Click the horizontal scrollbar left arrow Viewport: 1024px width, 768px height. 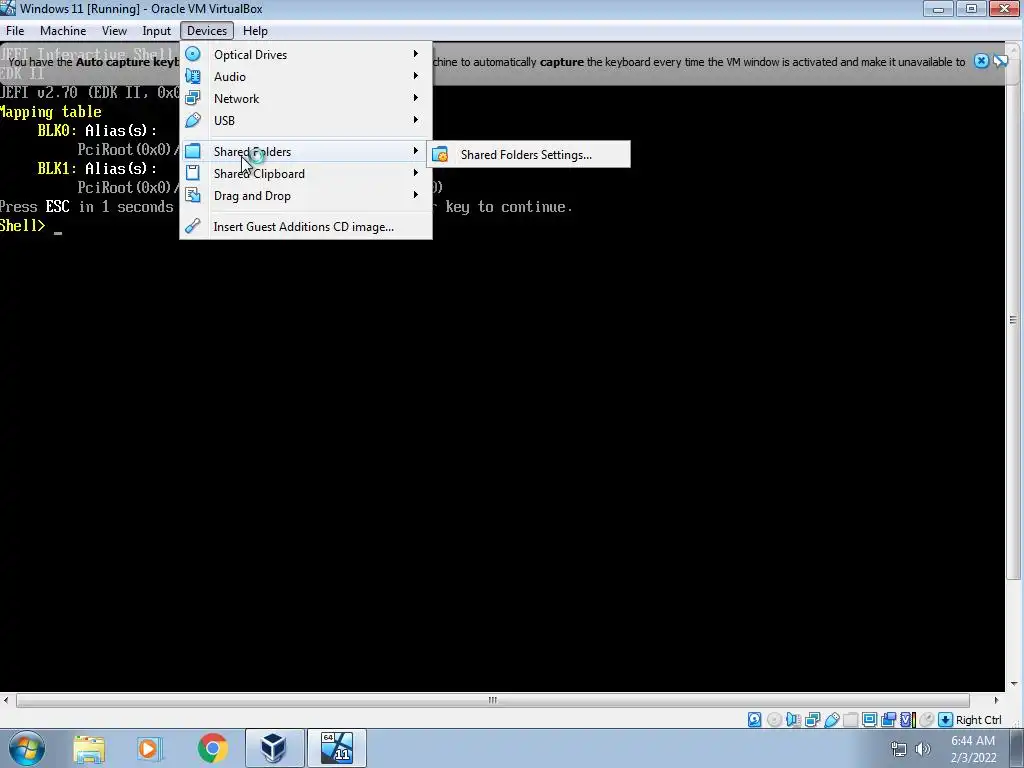(x=6, y=700)
